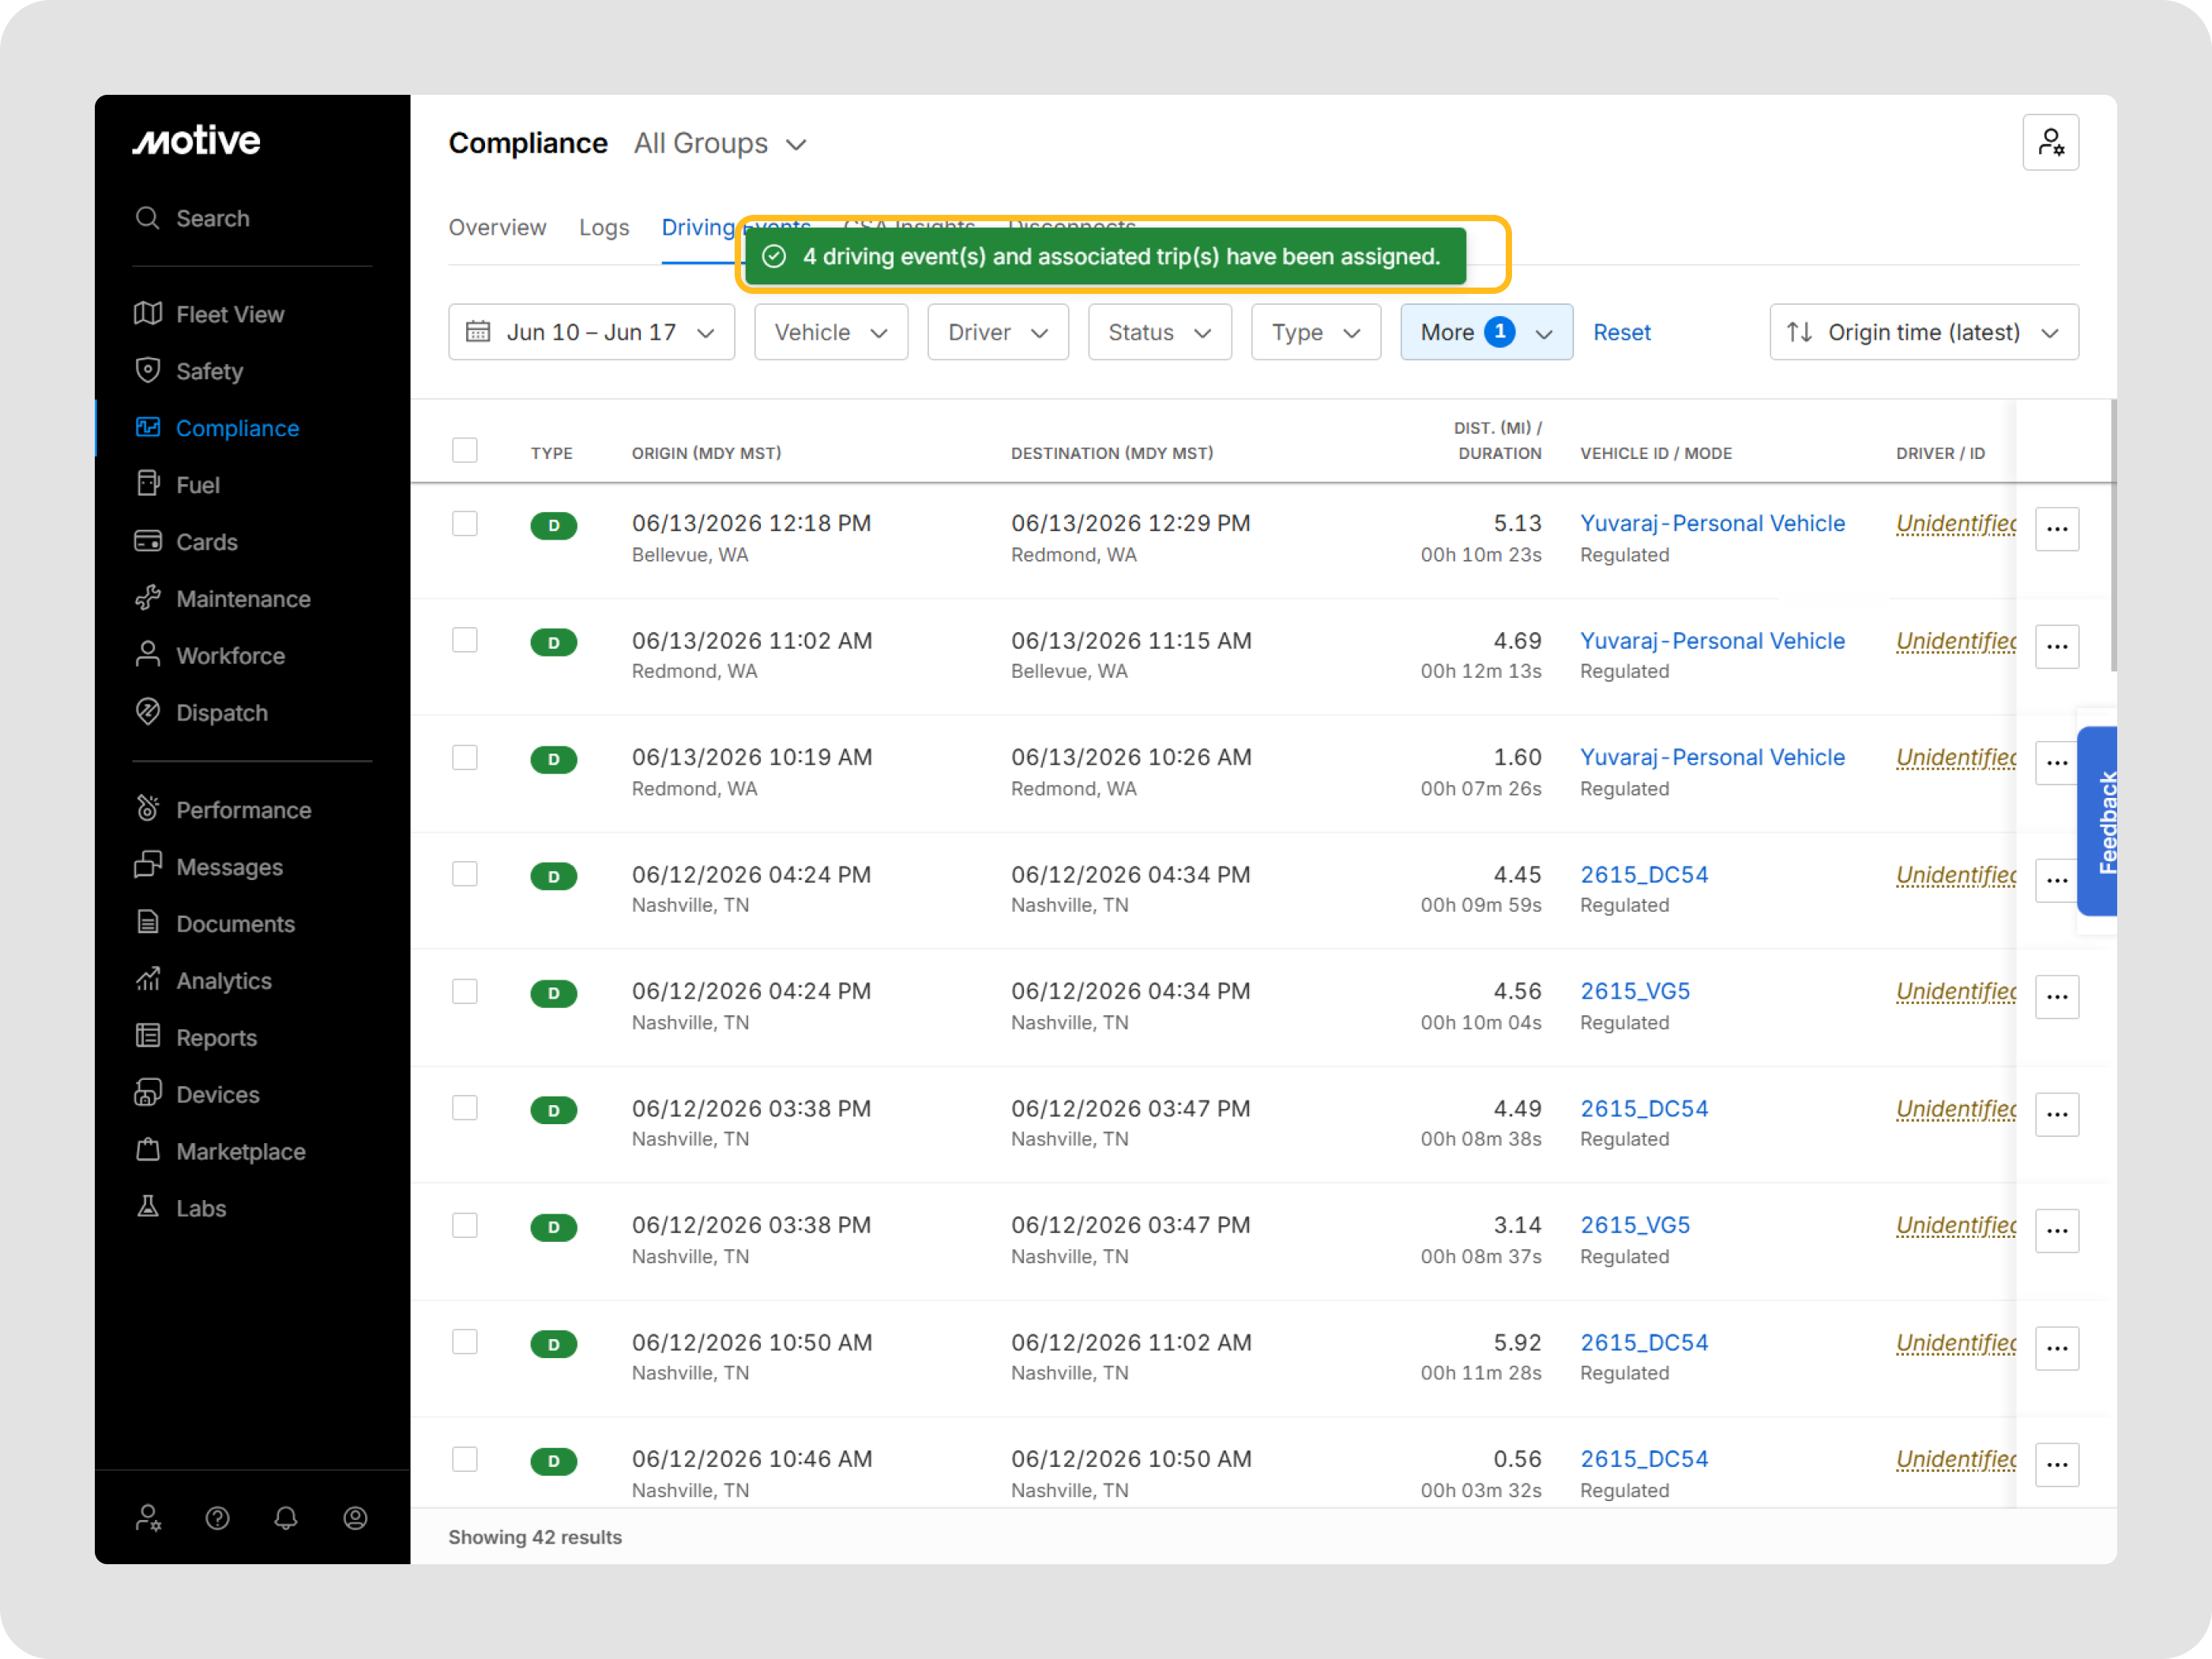This screenshot has width=2212, height=1659.
Task: Click the help question mark icon
Action: (217, 1518)
